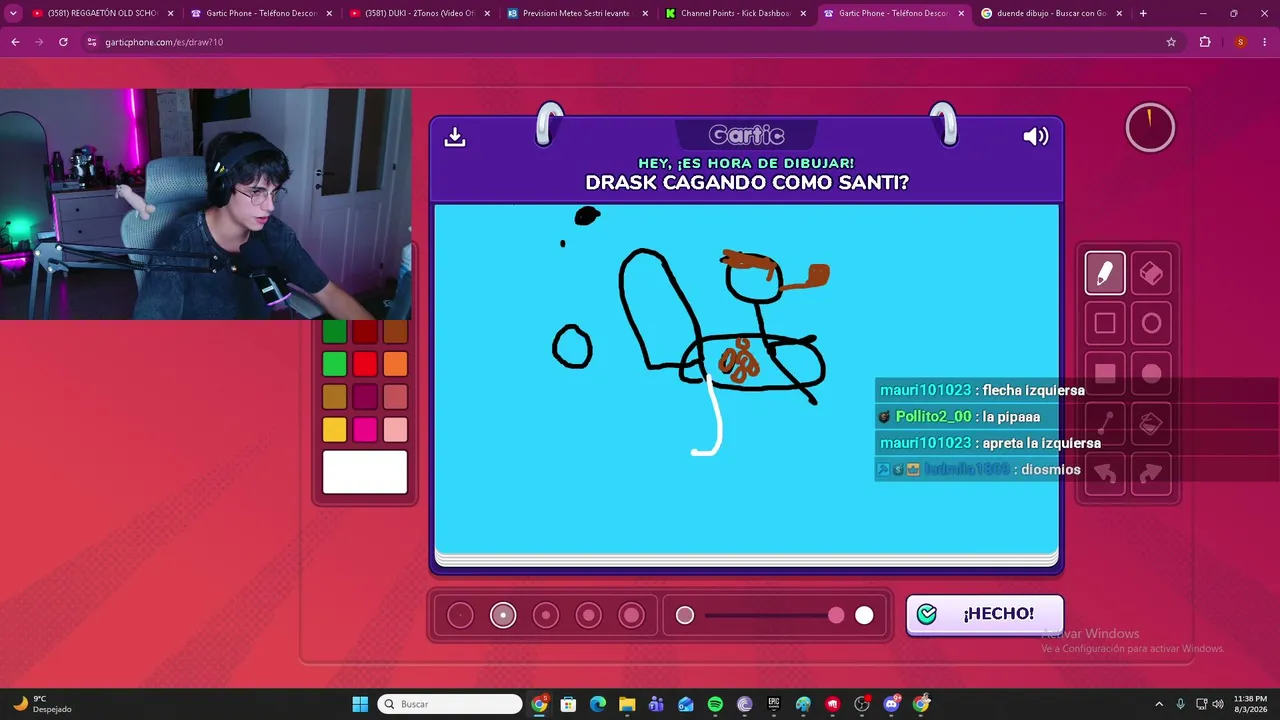
Task: Reload the Gartic Phone page
Action: pos(63,42)
